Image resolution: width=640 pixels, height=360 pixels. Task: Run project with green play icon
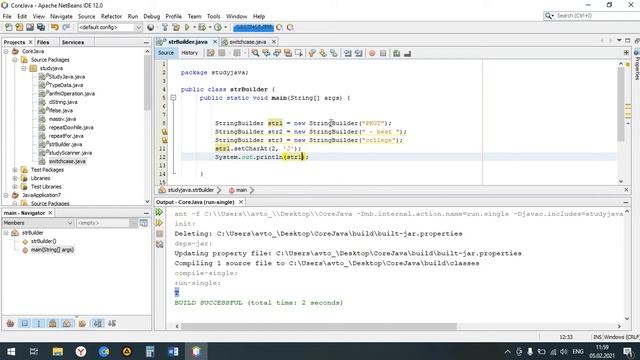[x=187, y=27]
